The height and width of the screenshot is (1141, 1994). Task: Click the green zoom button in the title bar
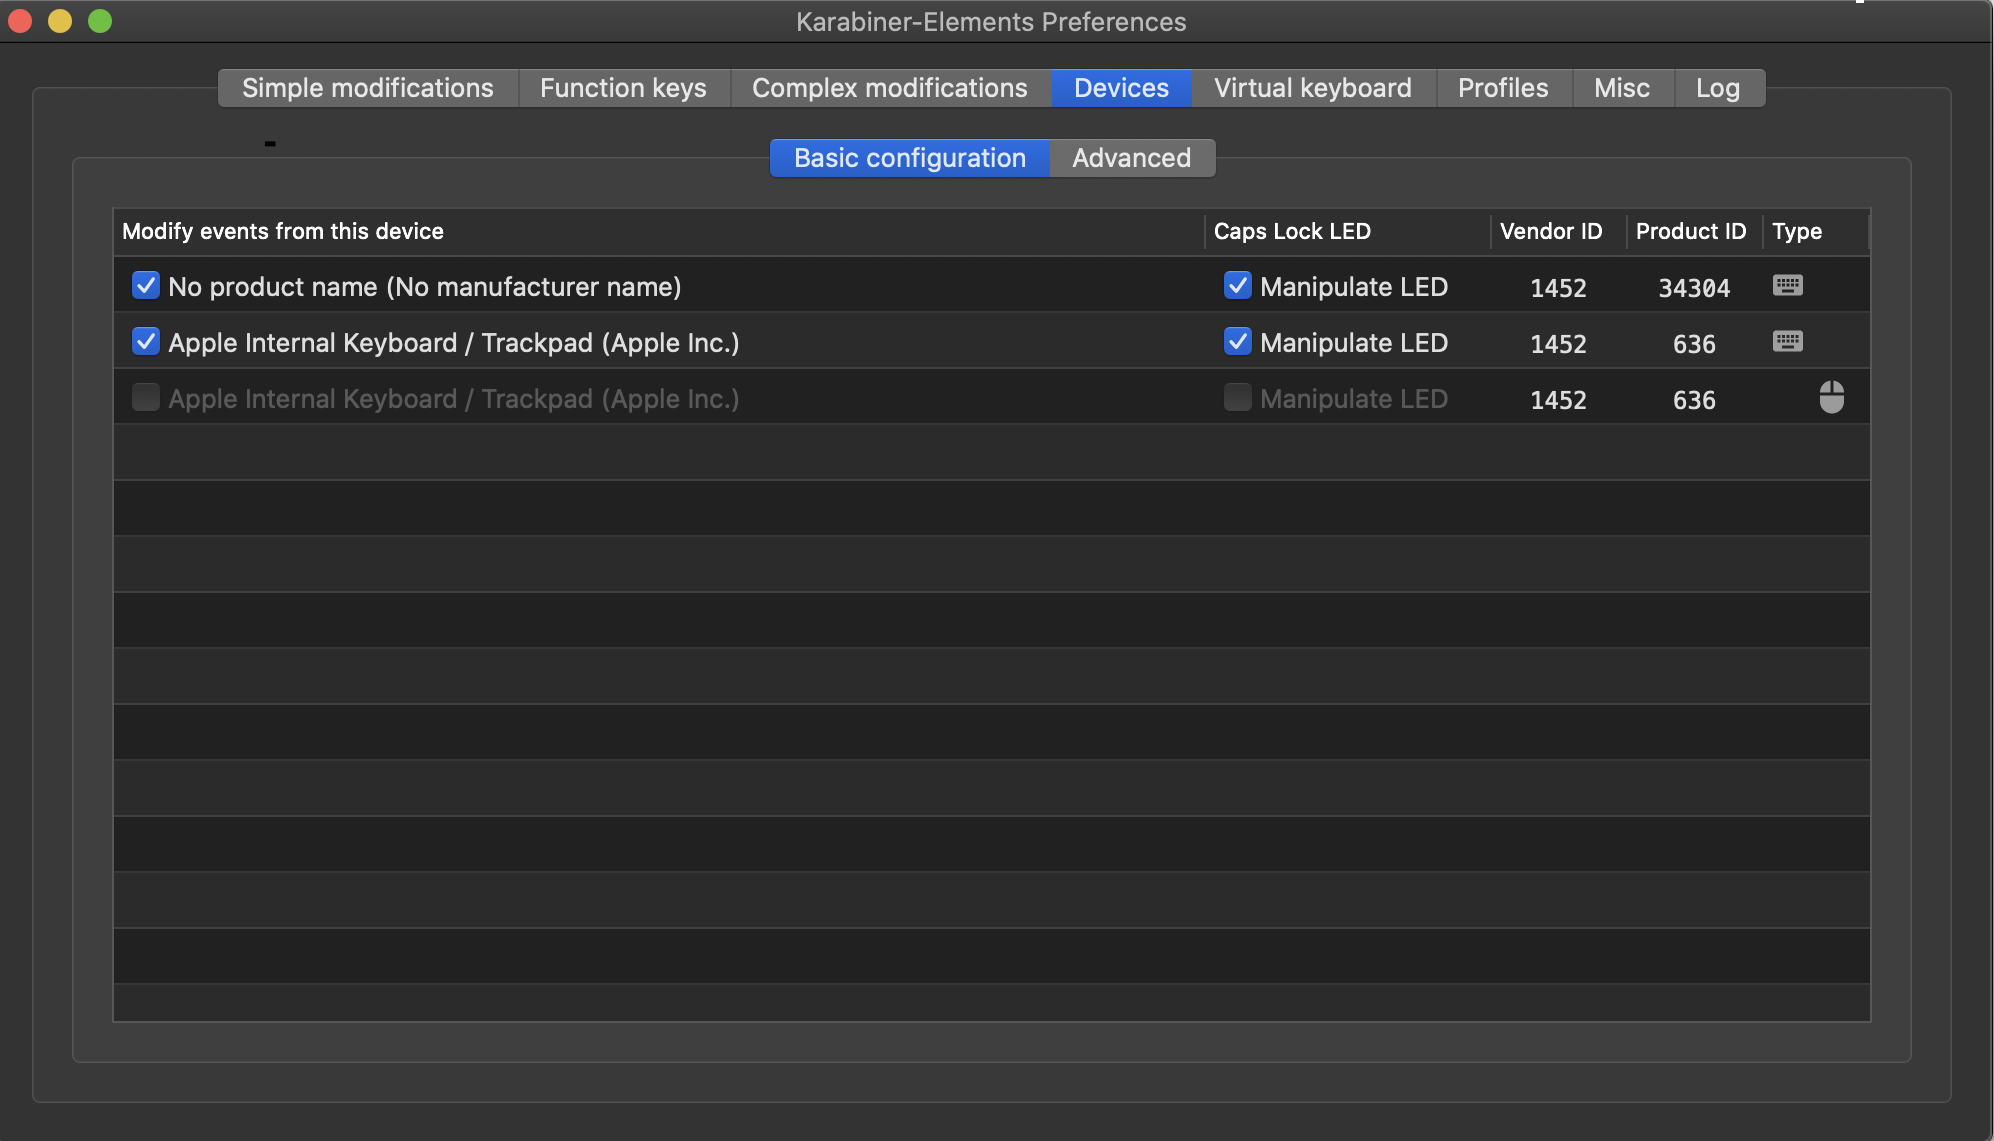click(x=99, y=19)
